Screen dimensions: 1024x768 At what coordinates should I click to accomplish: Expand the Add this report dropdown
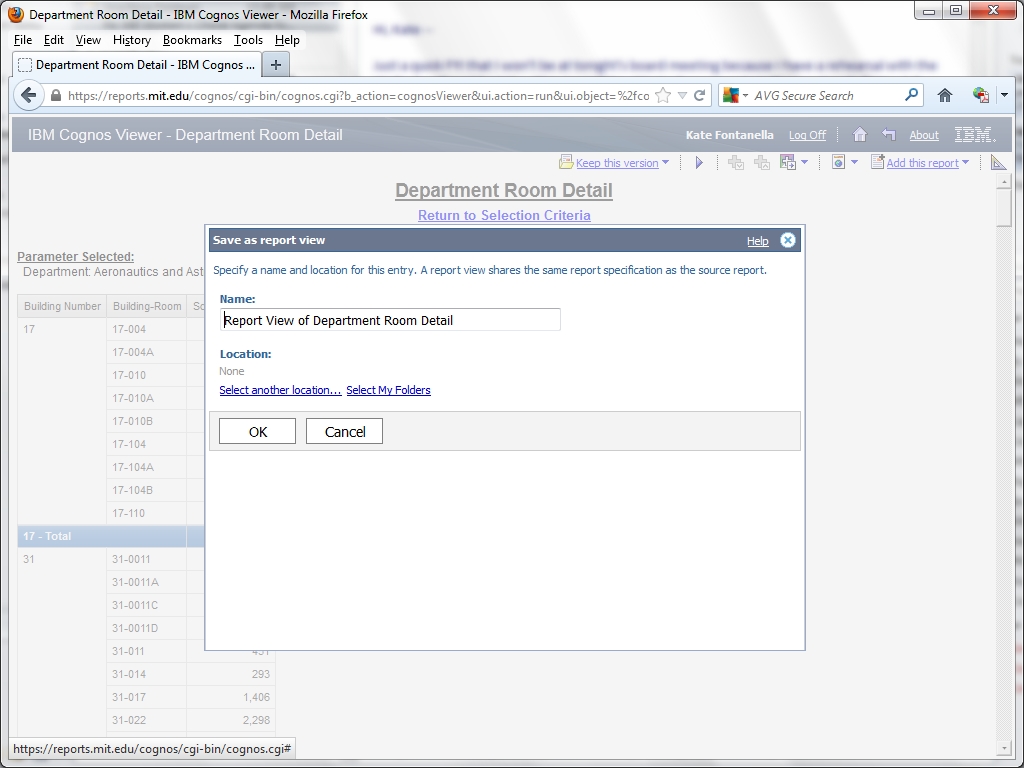pos(965,163)
